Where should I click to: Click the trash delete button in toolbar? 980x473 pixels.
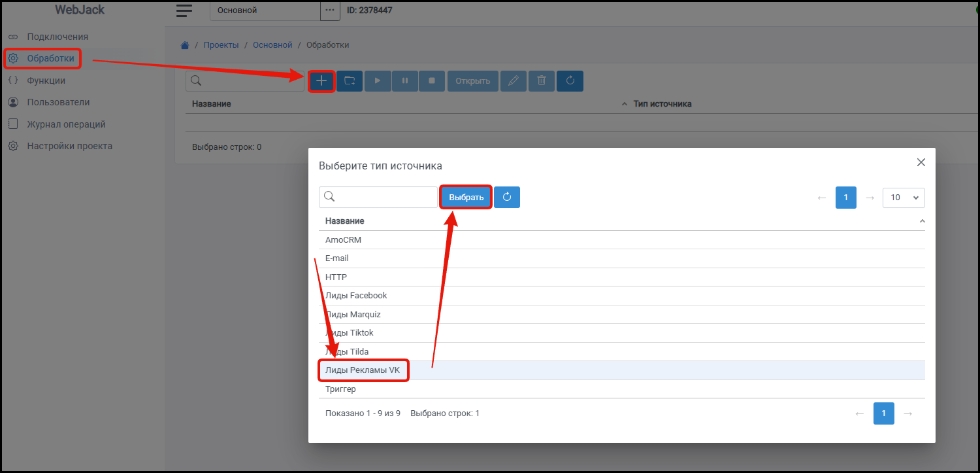point(542,81)
